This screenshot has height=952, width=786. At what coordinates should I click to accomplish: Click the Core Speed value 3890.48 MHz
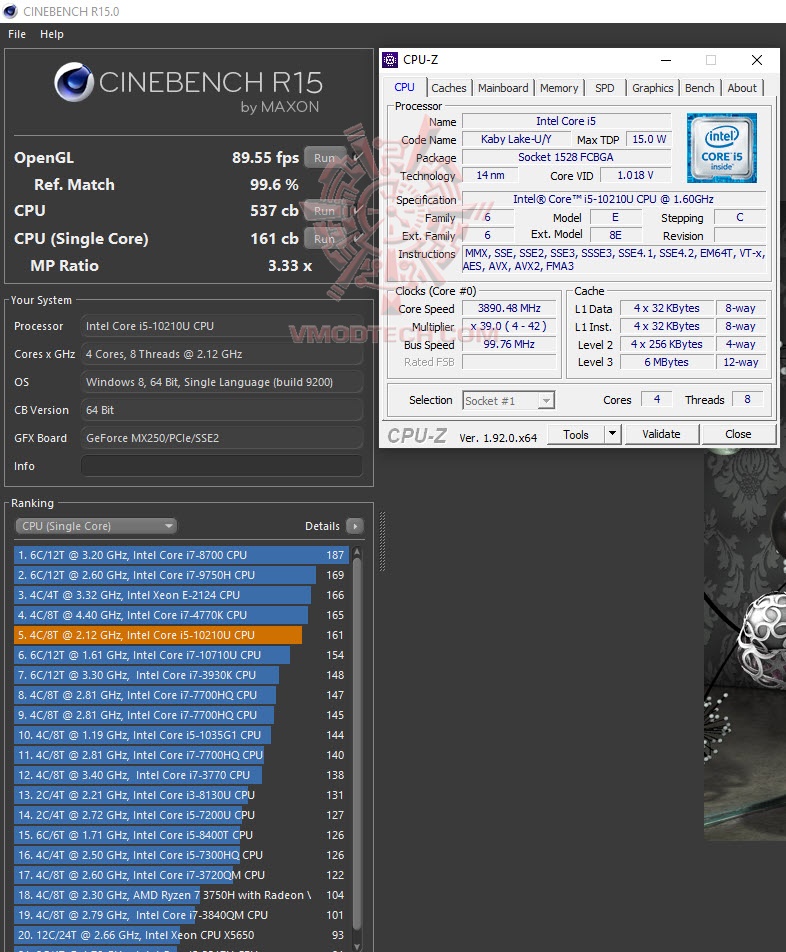pos(509,308)
